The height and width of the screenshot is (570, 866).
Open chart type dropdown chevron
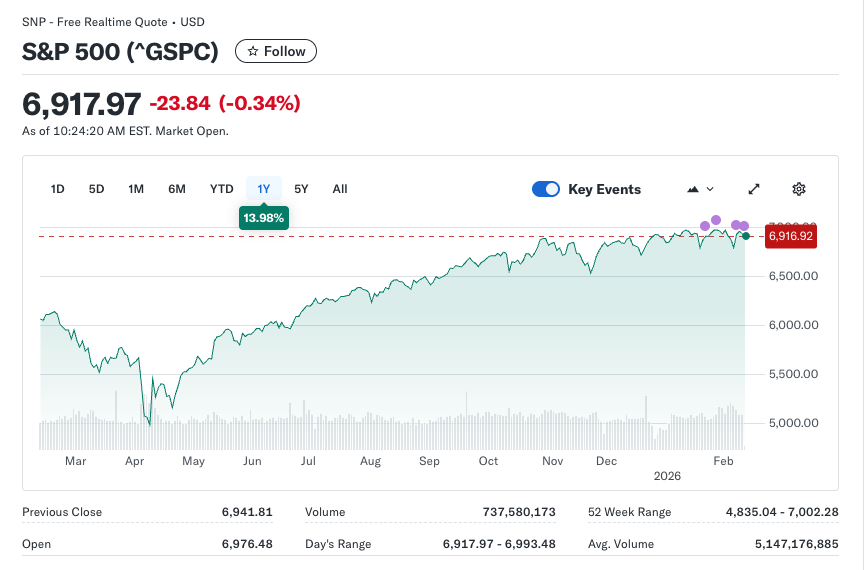coord(710,189)
